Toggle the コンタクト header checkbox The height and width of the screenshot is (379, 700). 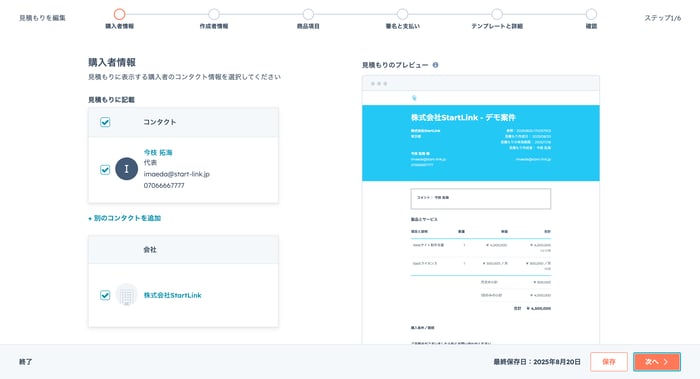click(105, 122)
